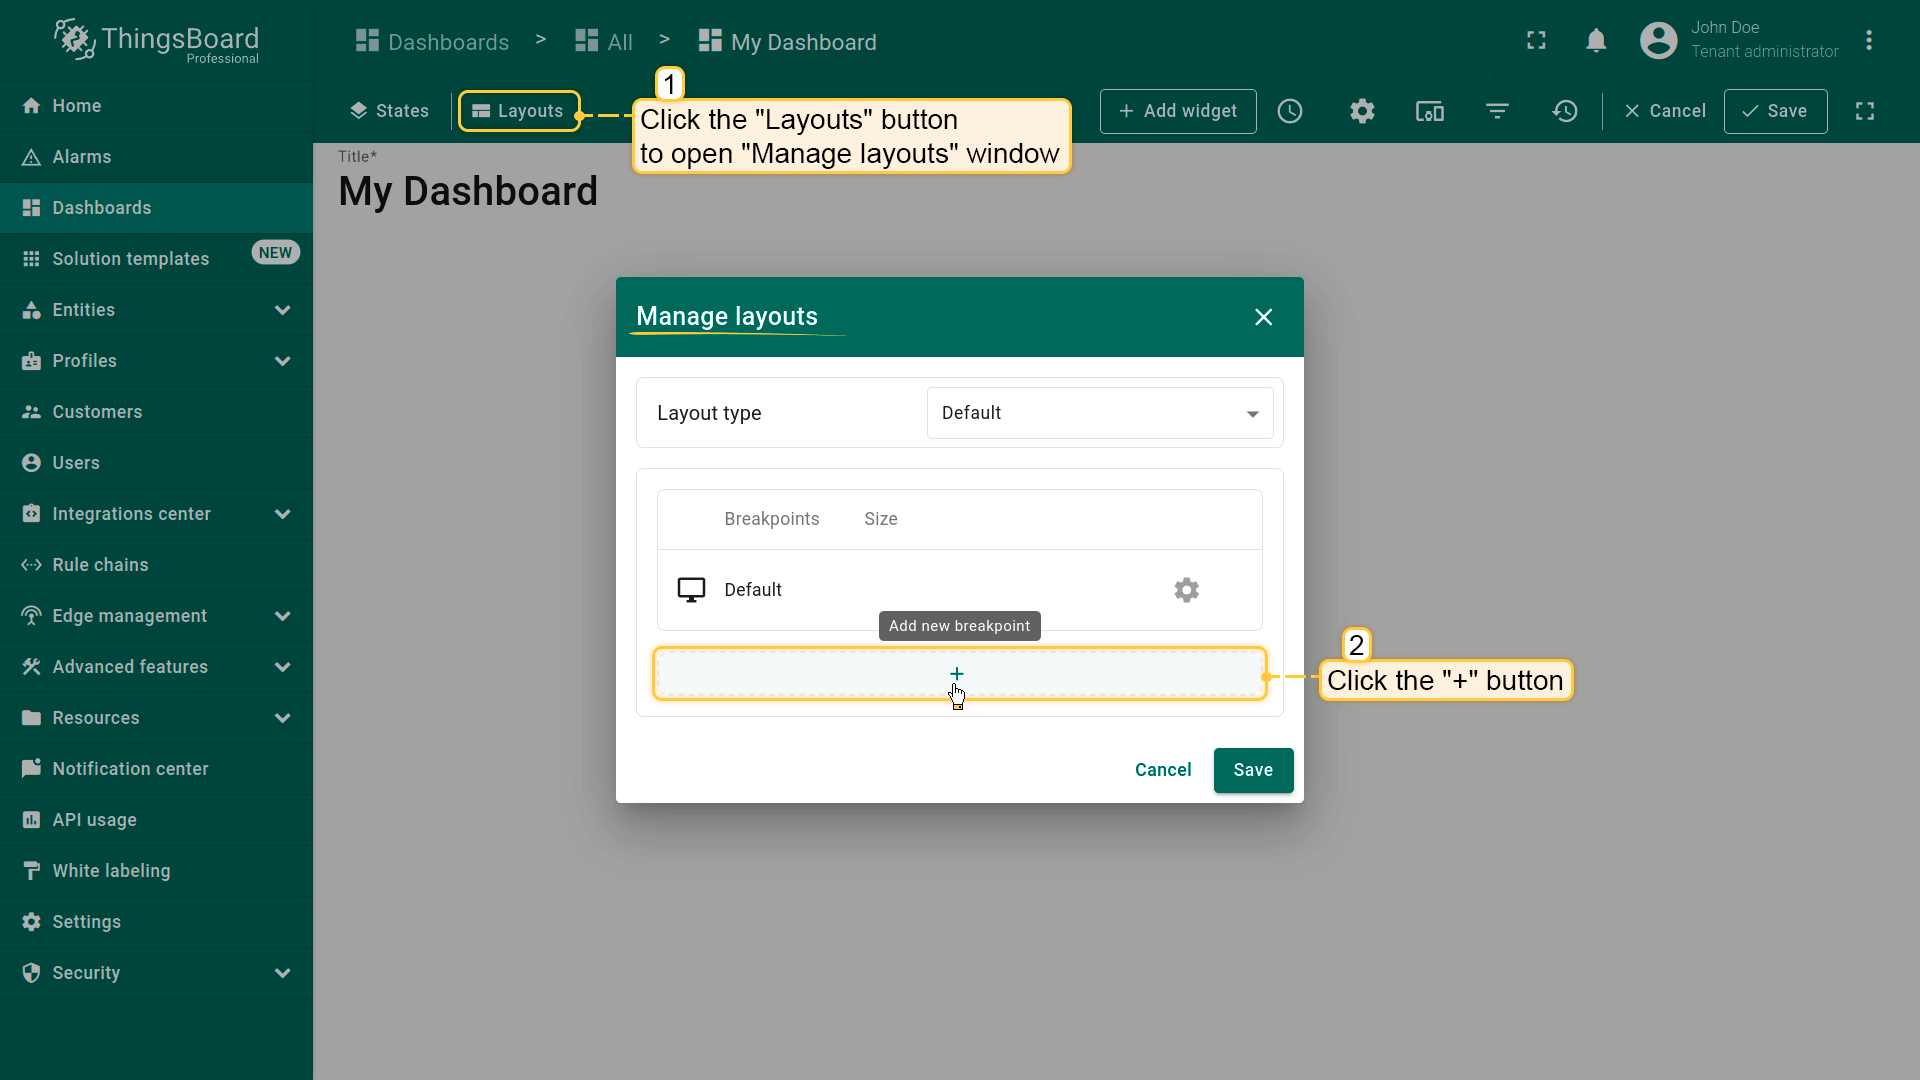Open the filters icon in toolbar

coord(1497,111)
